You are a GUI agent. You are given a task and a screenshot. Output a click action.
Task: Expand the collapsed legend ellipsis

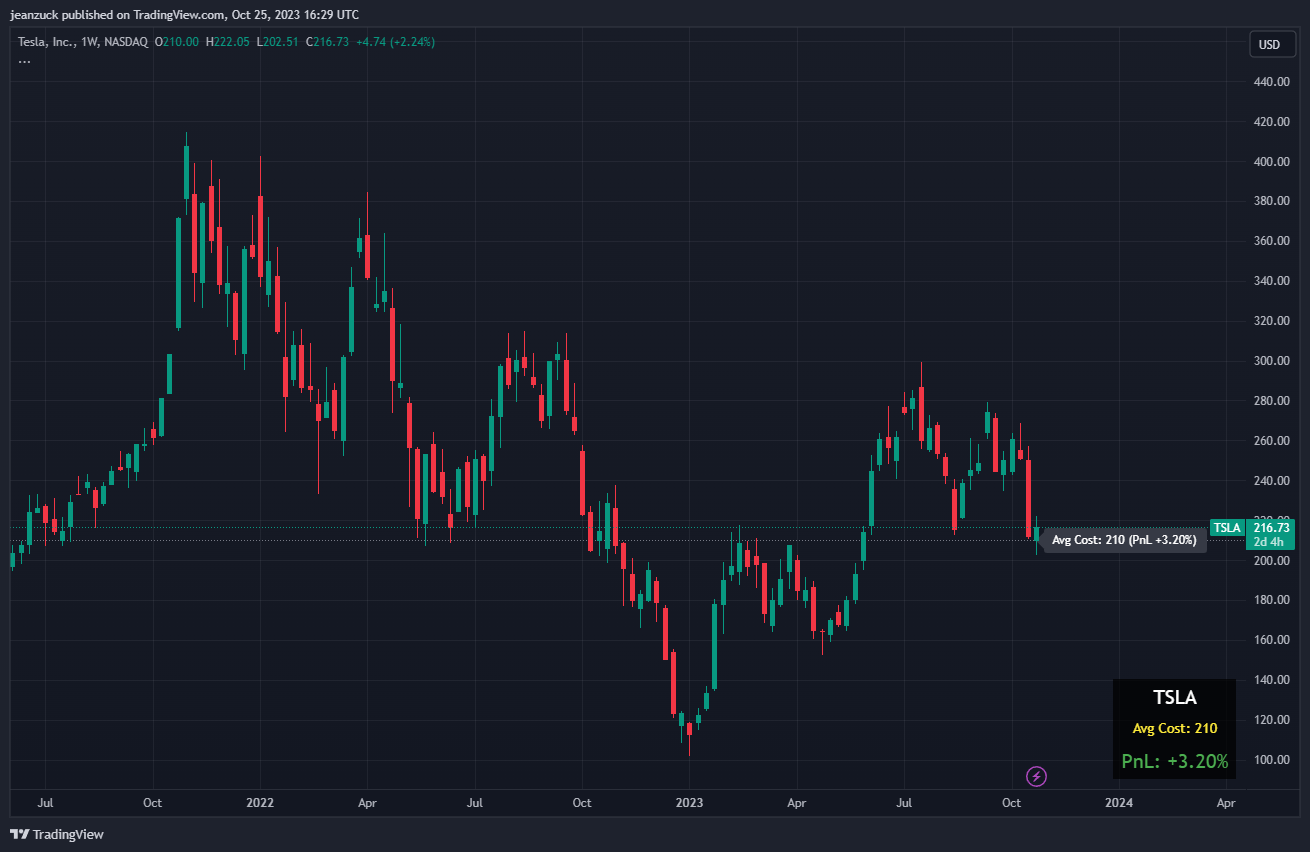click(x=24, y=60)
